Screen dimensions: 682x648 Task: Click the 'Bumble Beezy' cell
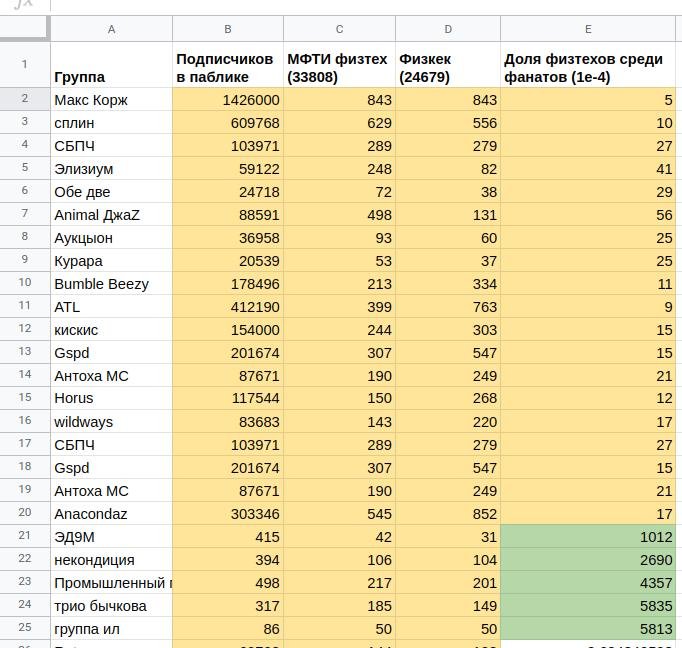[x=111, y=284]
